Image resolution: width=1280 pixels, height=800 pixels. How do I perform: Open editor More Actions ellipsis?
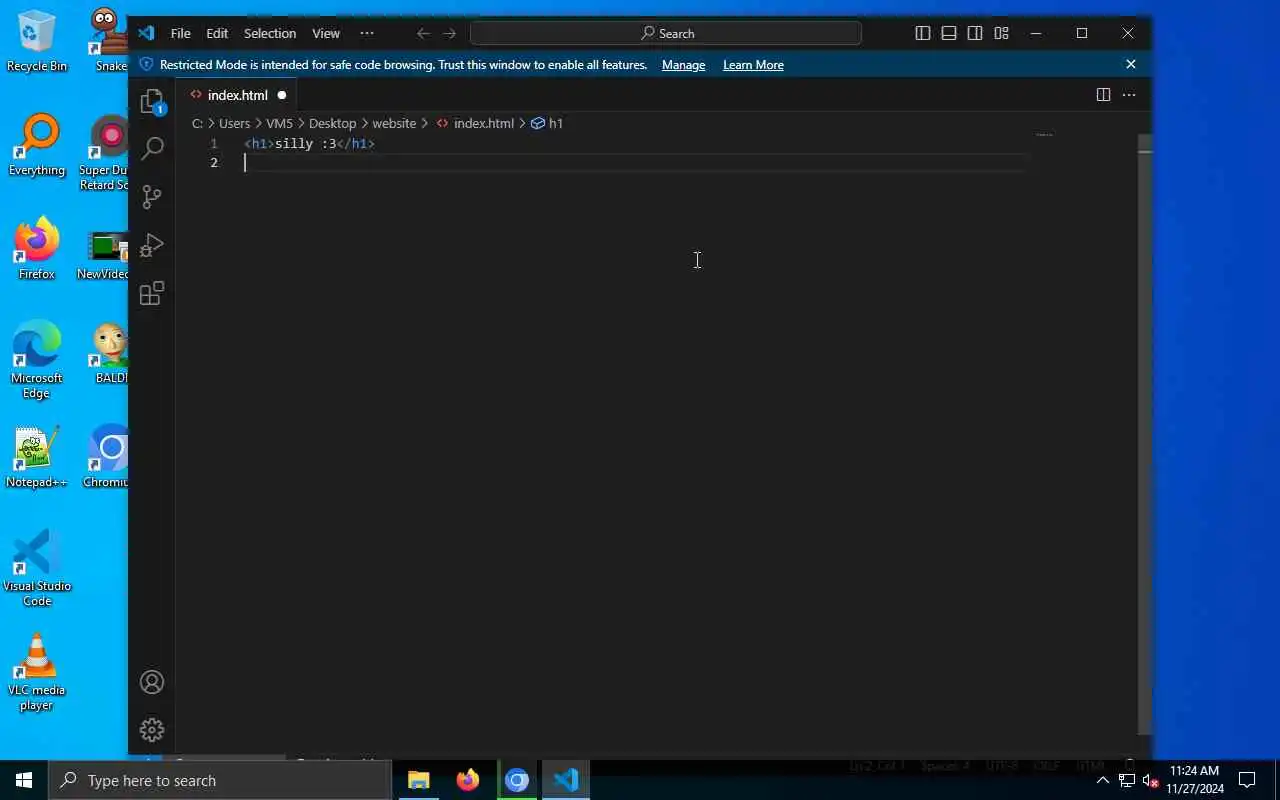(1129, 95)
